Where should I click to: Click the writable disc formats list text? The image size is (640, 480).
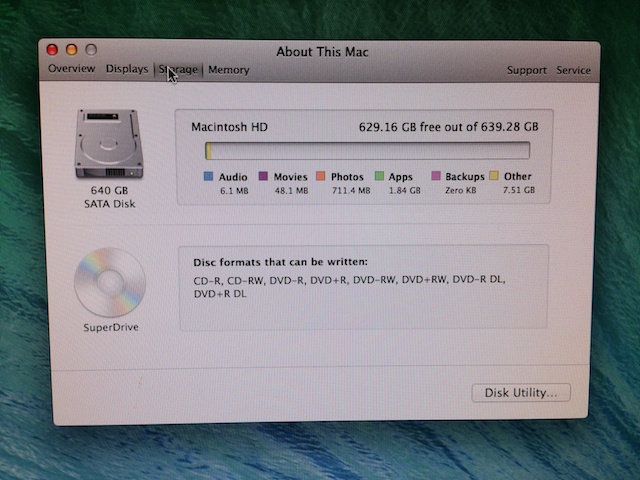pos(350,287)
